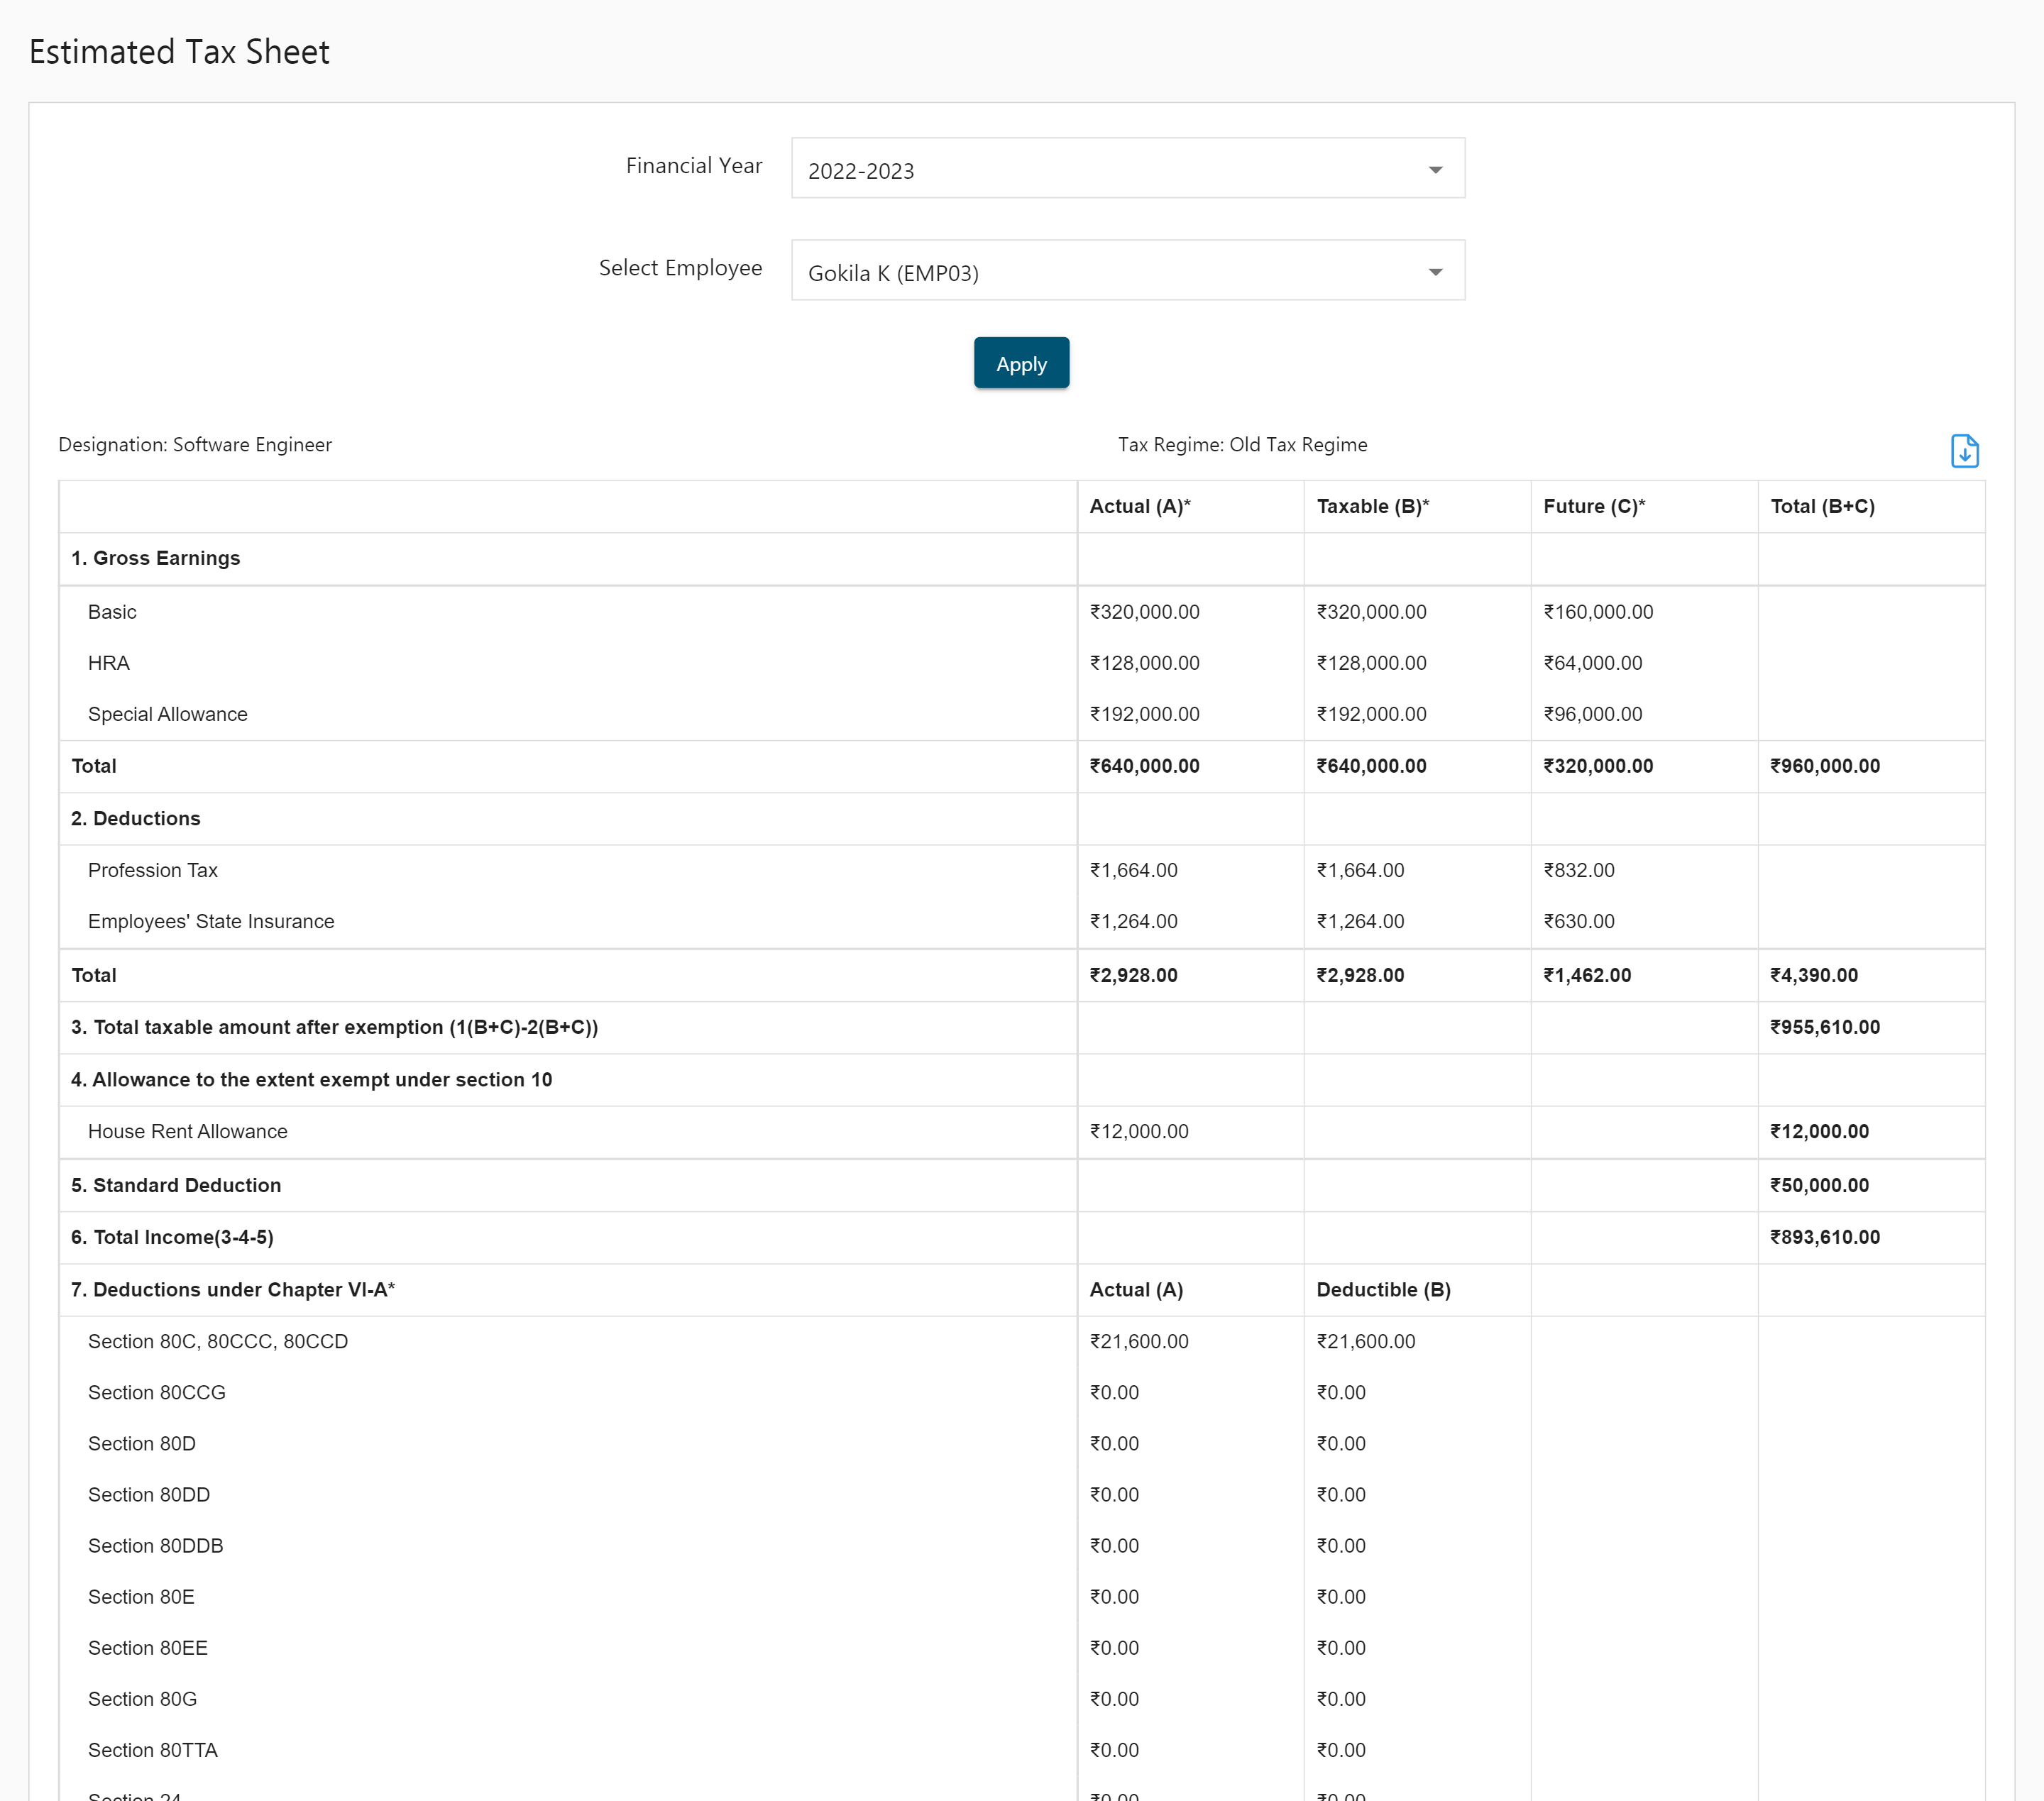Click Employees' State Insurance future amount ₹630.00
The width and height of the screenshot is (2044, 1801).
(x=1579, y=921)
